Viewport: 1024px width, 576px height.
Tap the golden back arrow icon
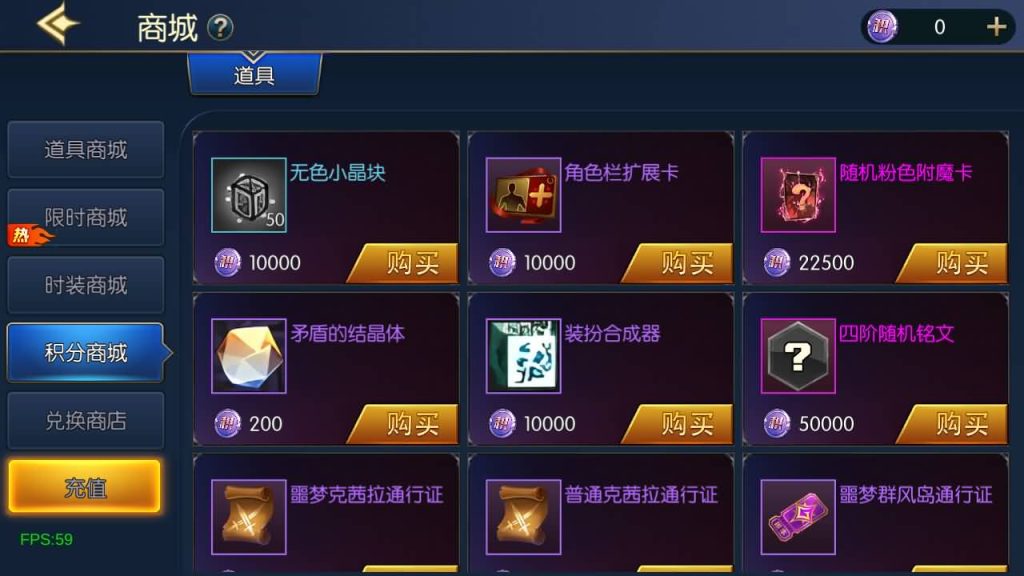point(58,24)
